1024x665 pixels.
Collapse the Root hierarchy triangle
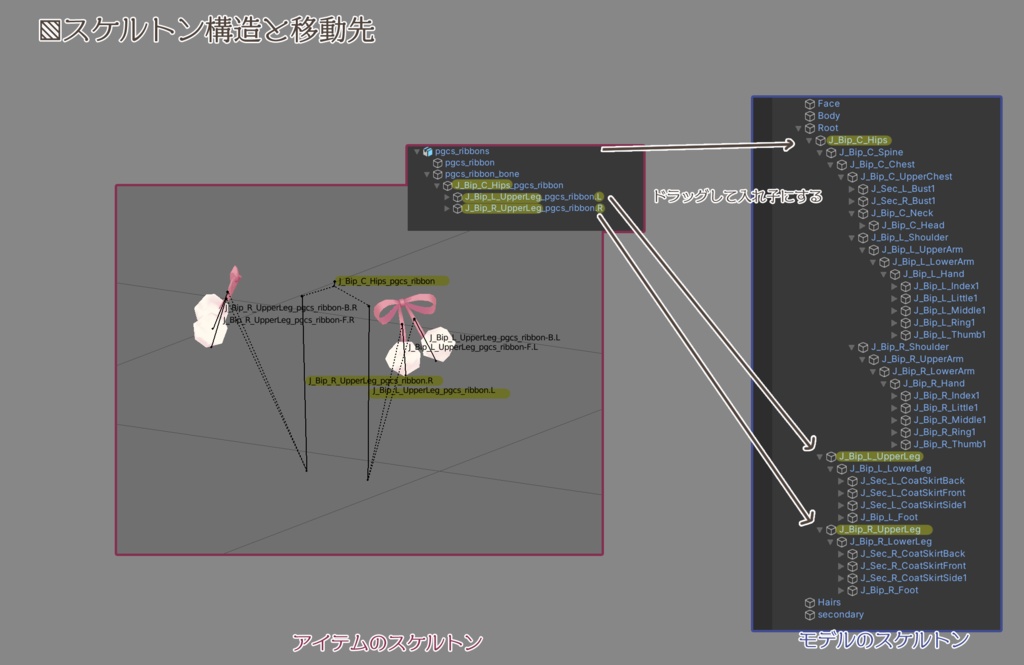pyautogui.click(x=798, y=128)
